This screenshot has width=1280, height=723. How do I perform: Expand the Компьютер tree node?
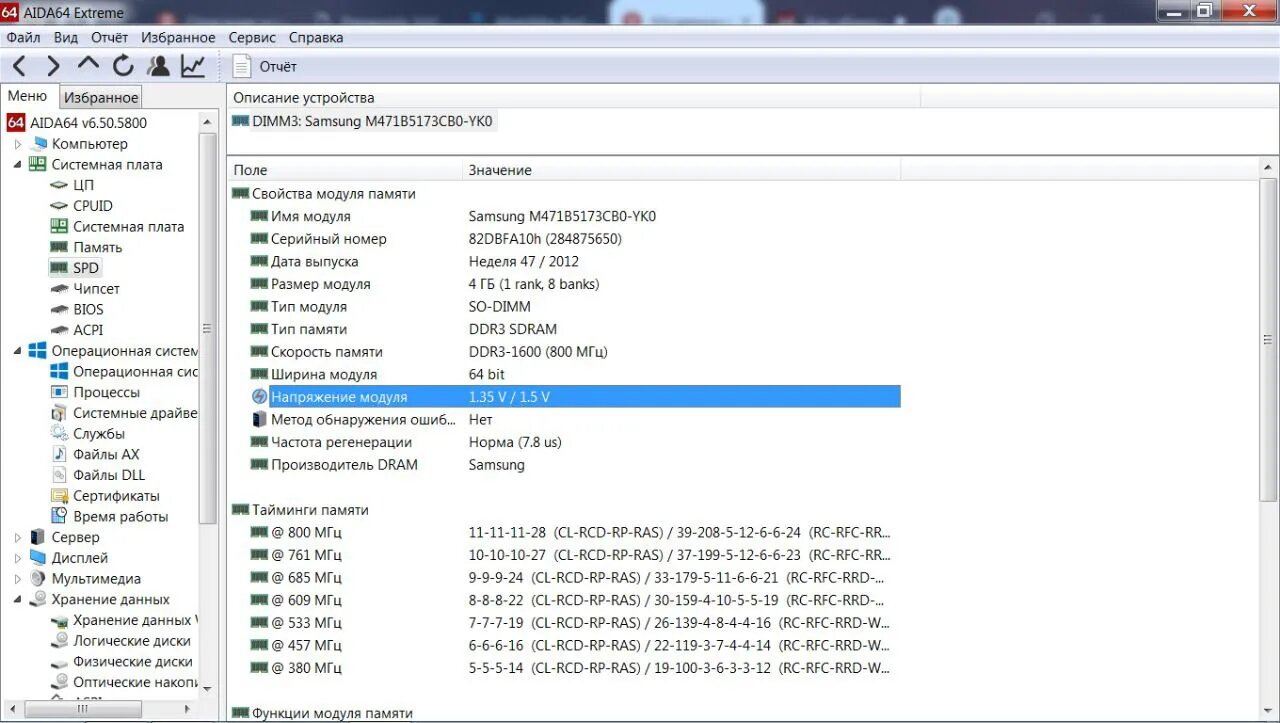coord(18,144)
